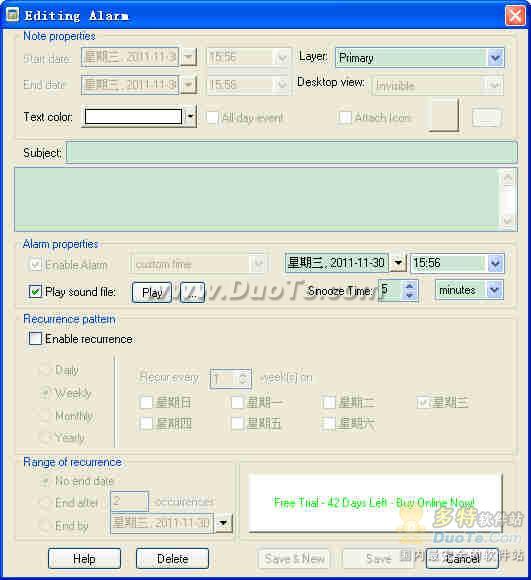This screenshot has width=531, height=580.
Task: Click the Help button
Action: click(x=84, y=559)
